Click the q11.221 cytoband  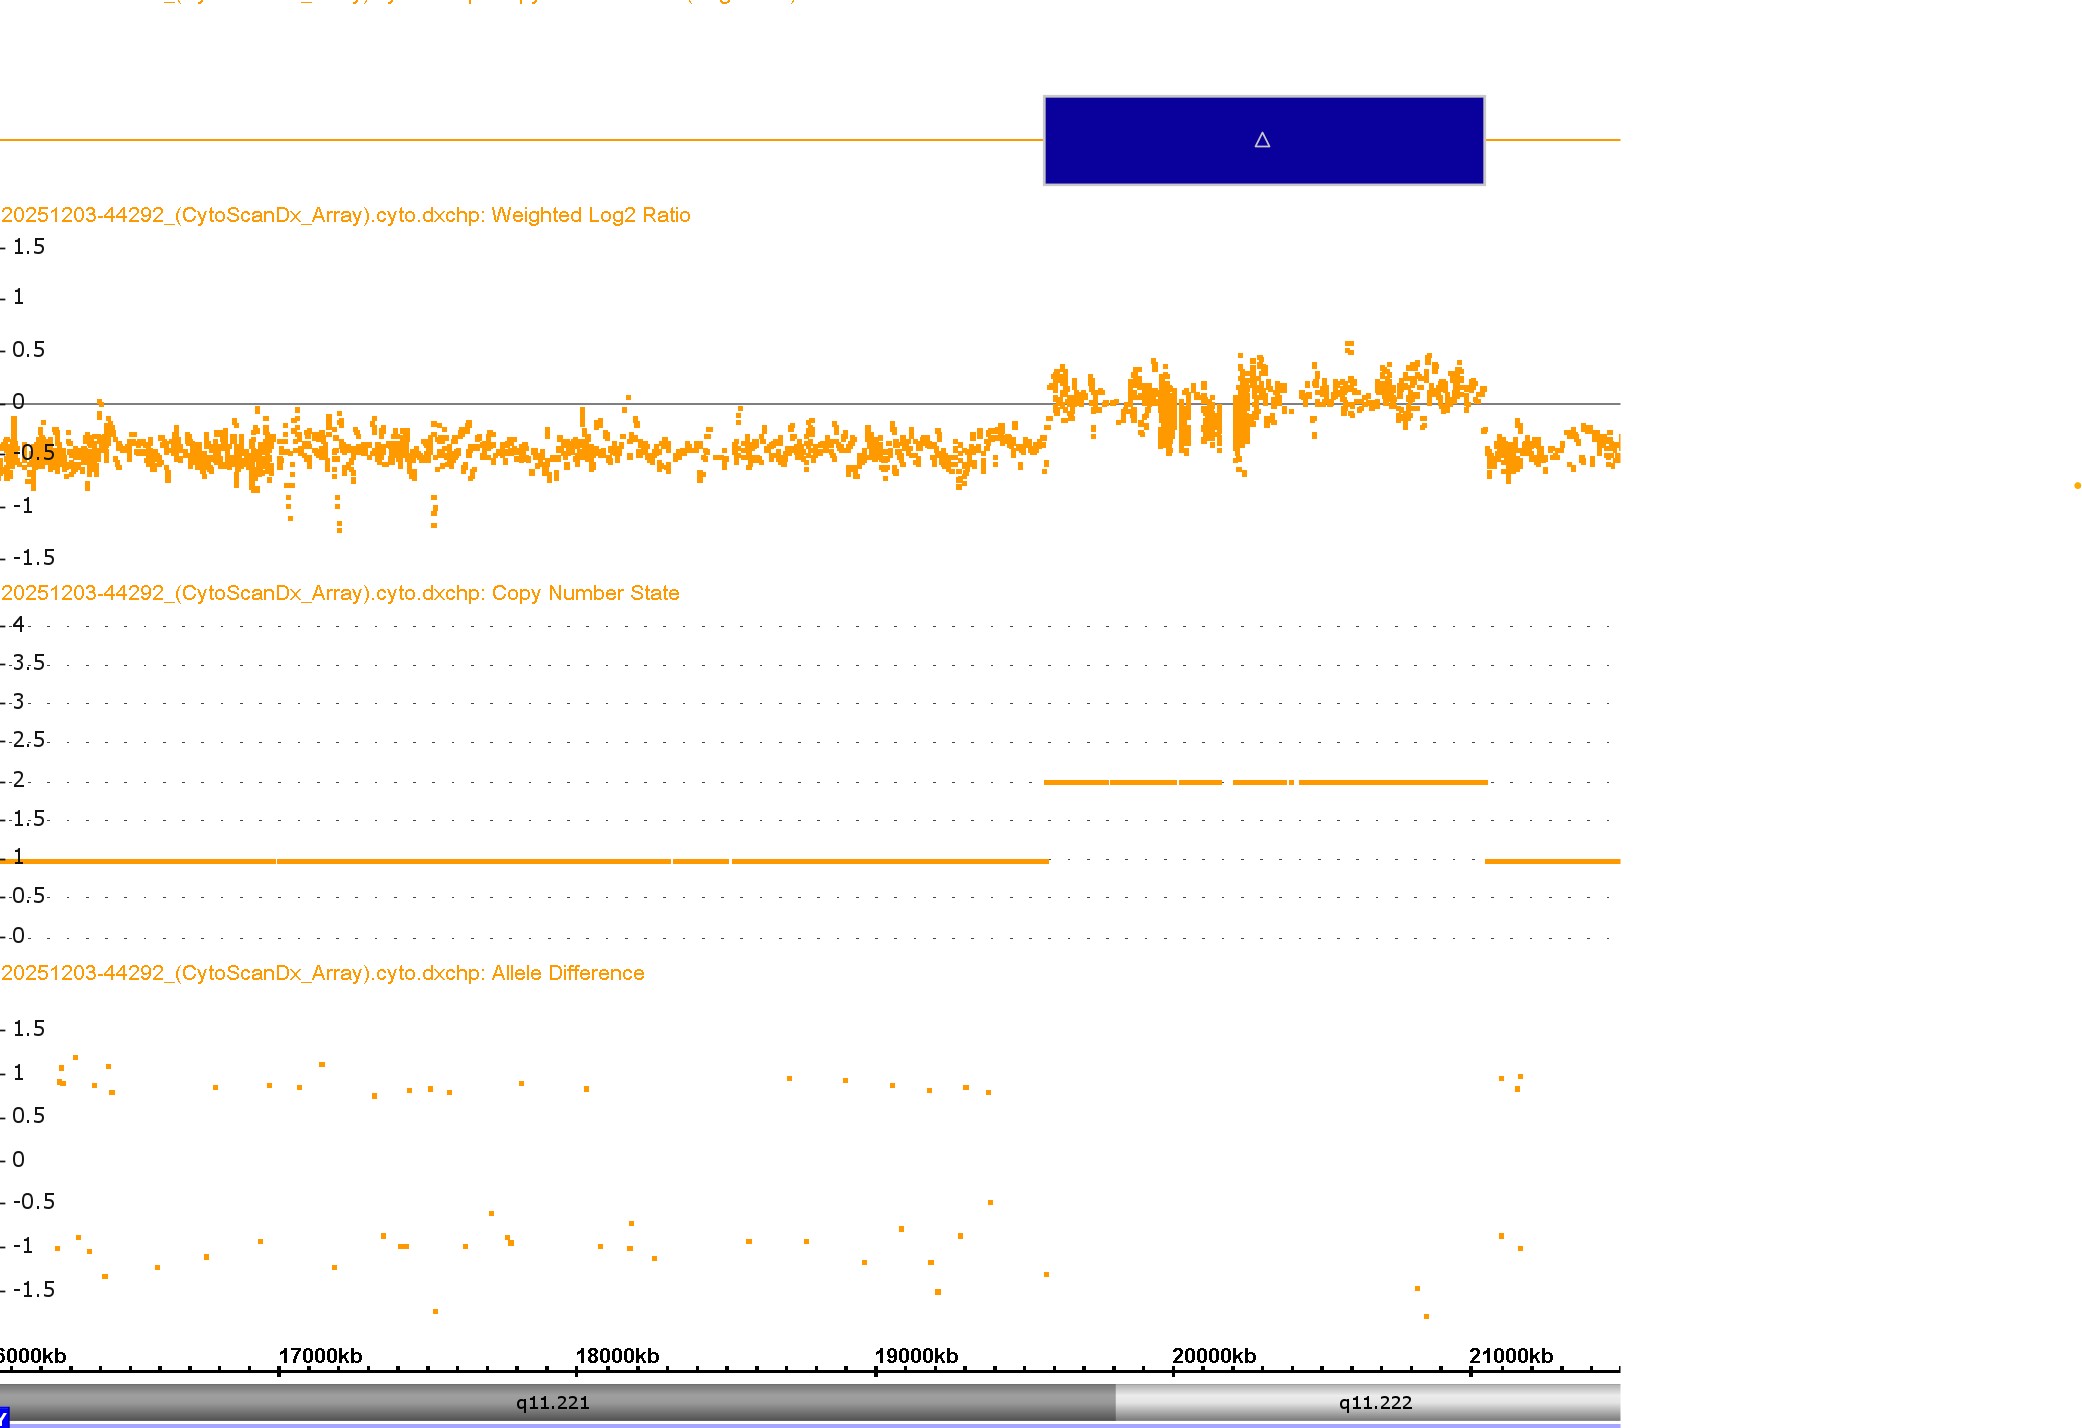[552, 1402]
